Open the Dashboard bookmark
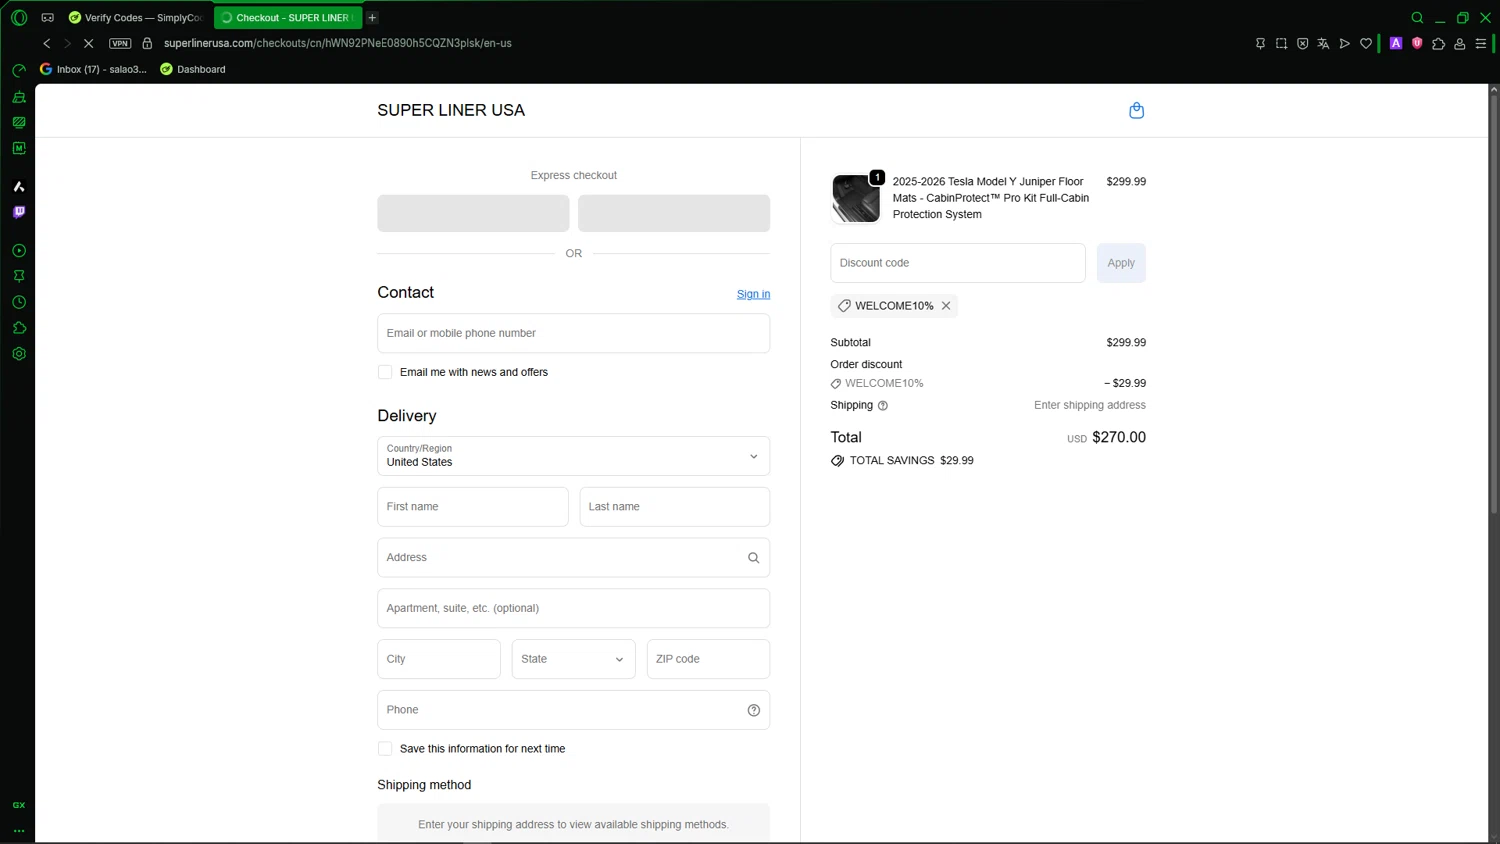 click(x=193, y=69)
